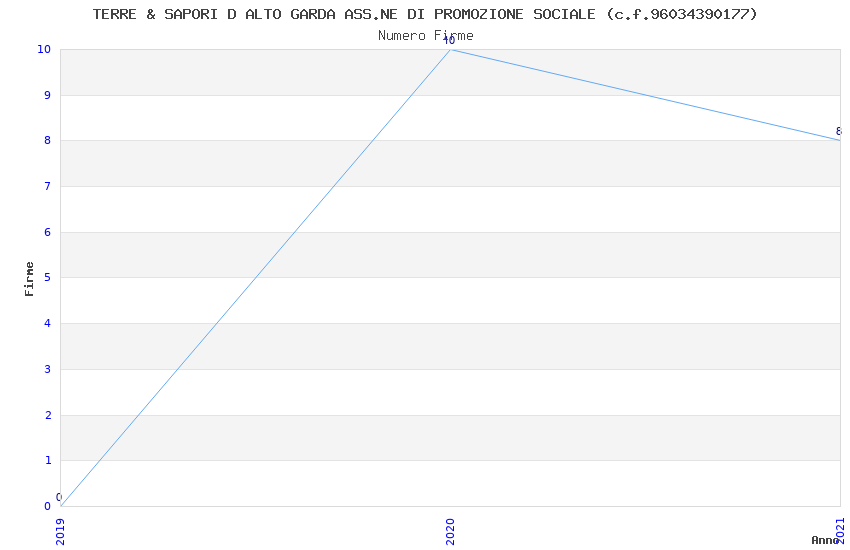Click the y-axis tick label 1
The height and width of the screenshot is (550, 850).
click(48, 461)
